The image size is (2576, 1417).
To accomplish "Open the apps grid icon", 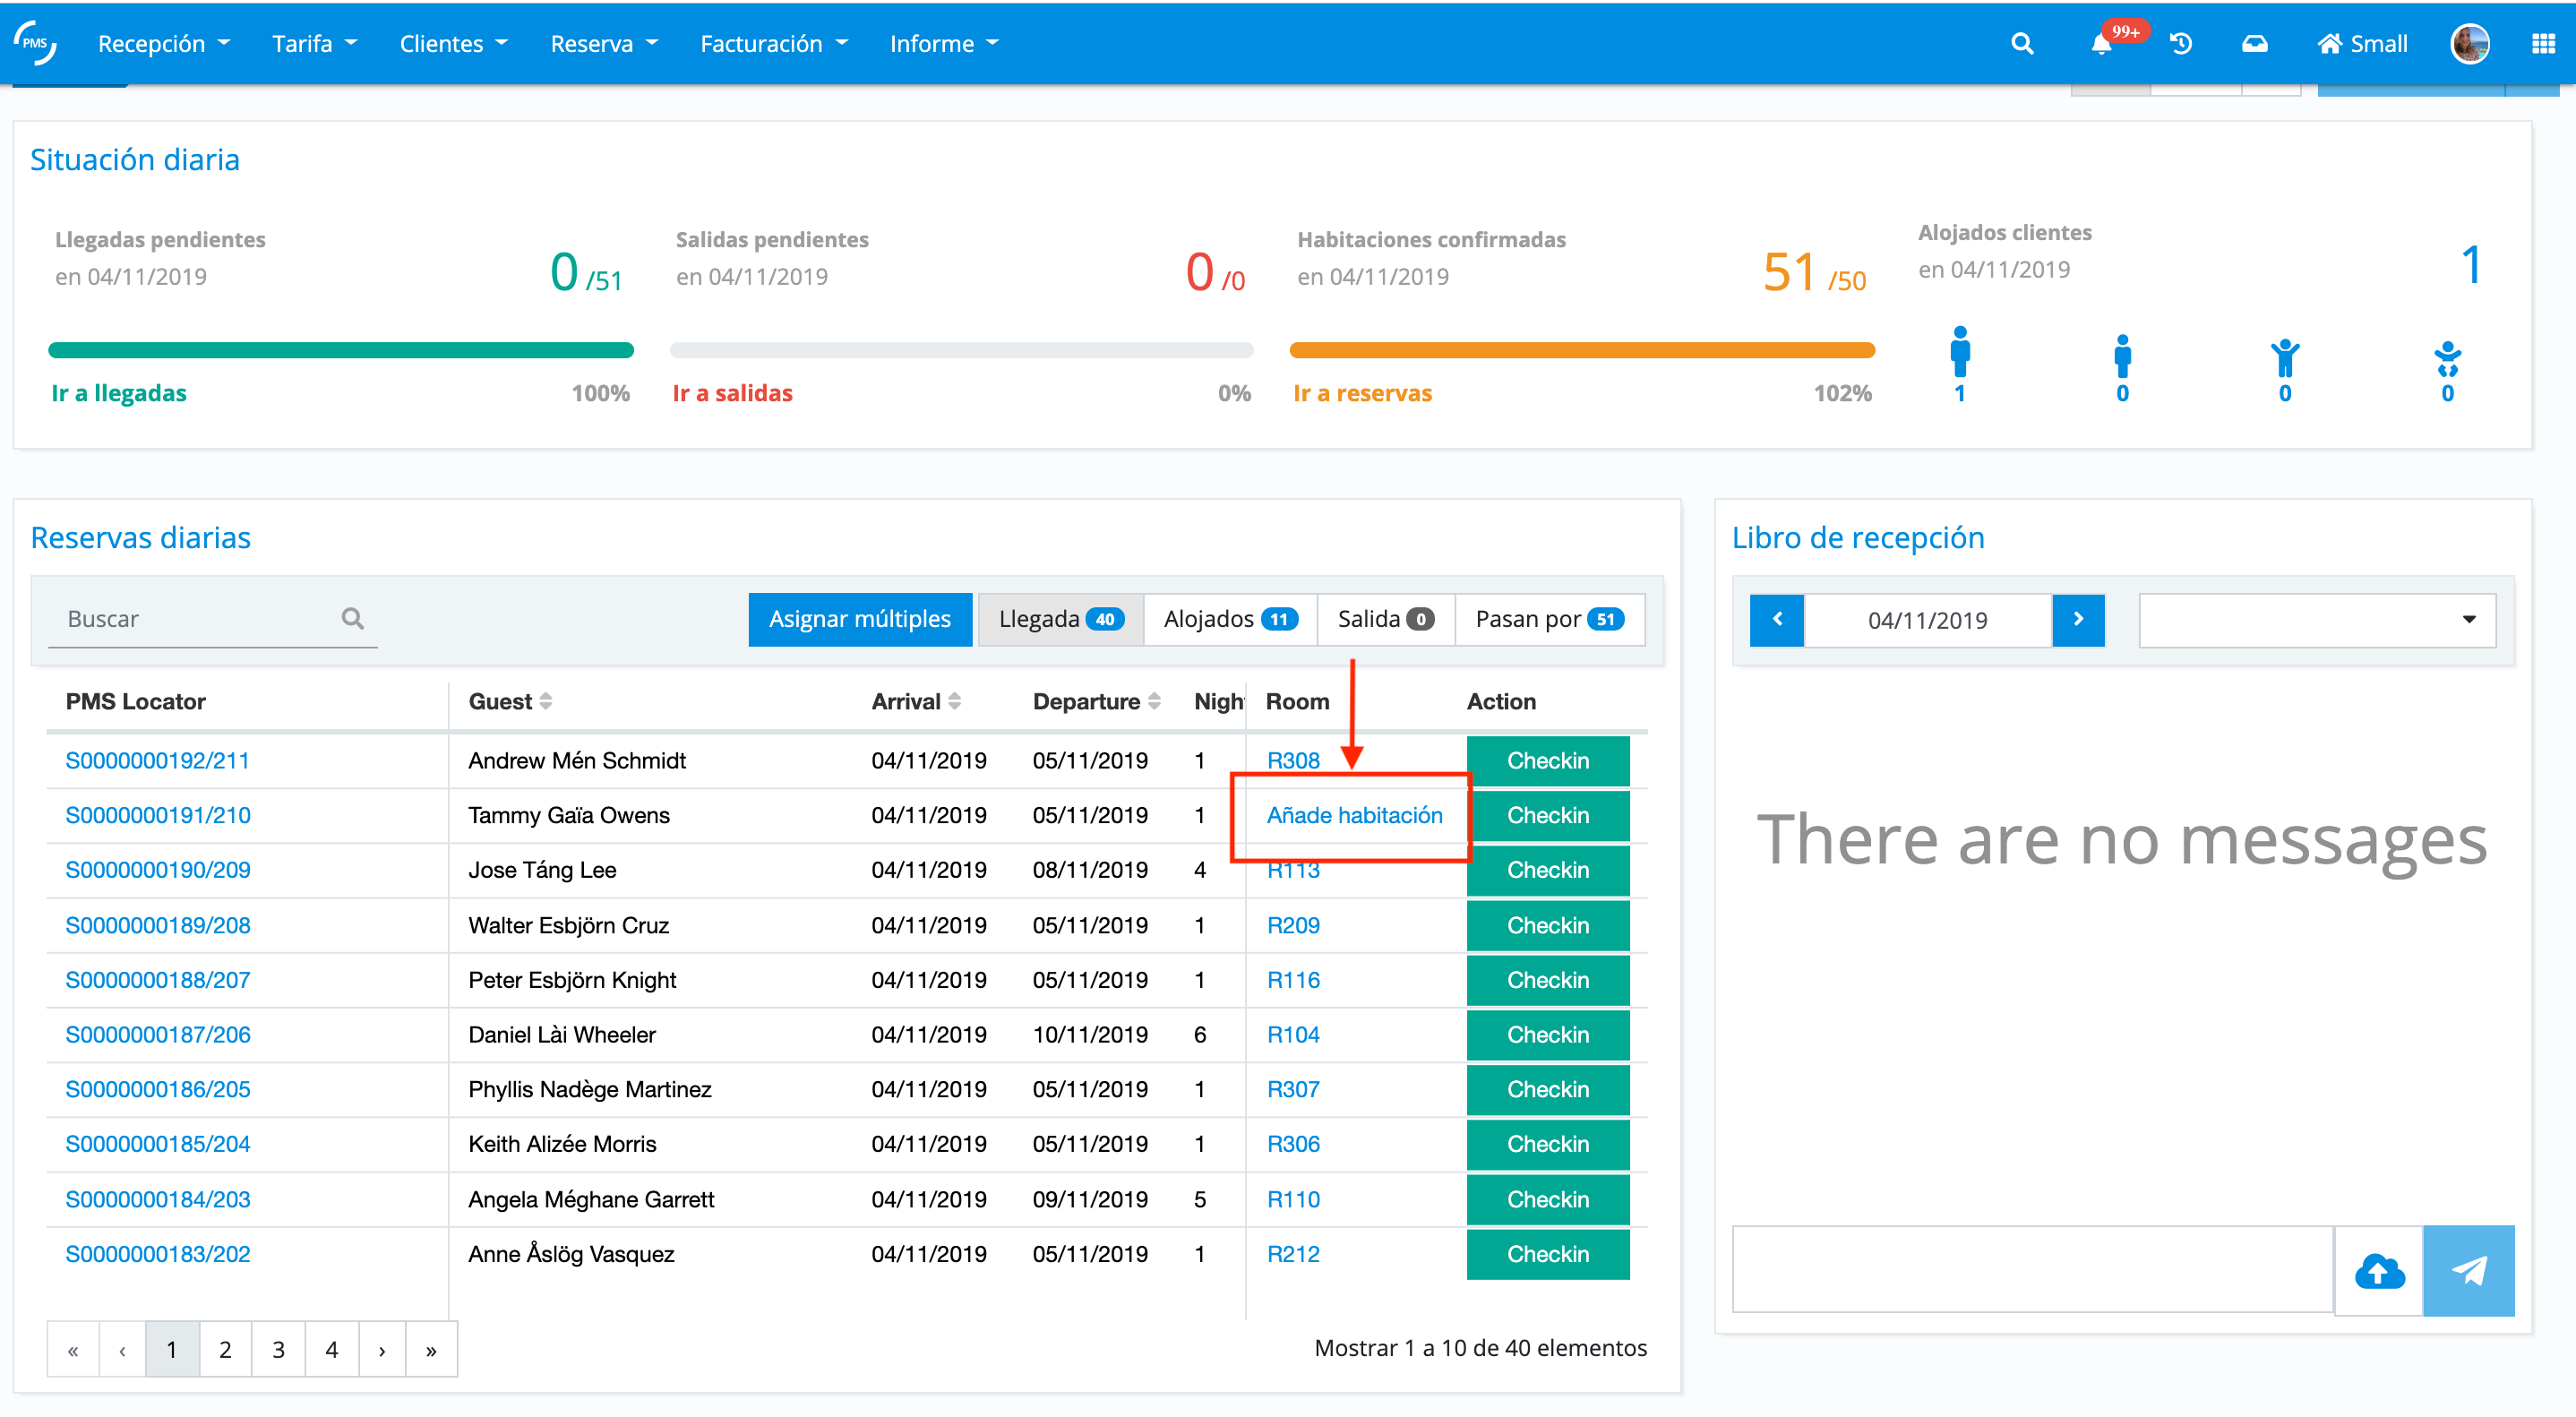I will pos(2543,44).
